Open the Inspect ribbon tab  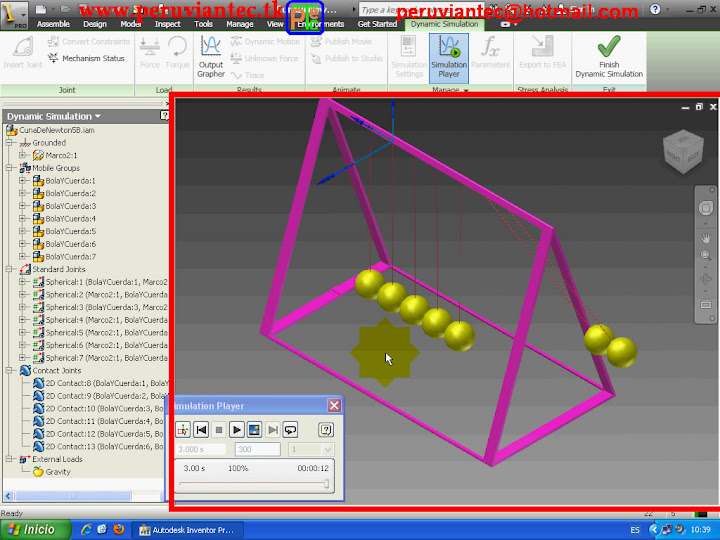[167, 24]
